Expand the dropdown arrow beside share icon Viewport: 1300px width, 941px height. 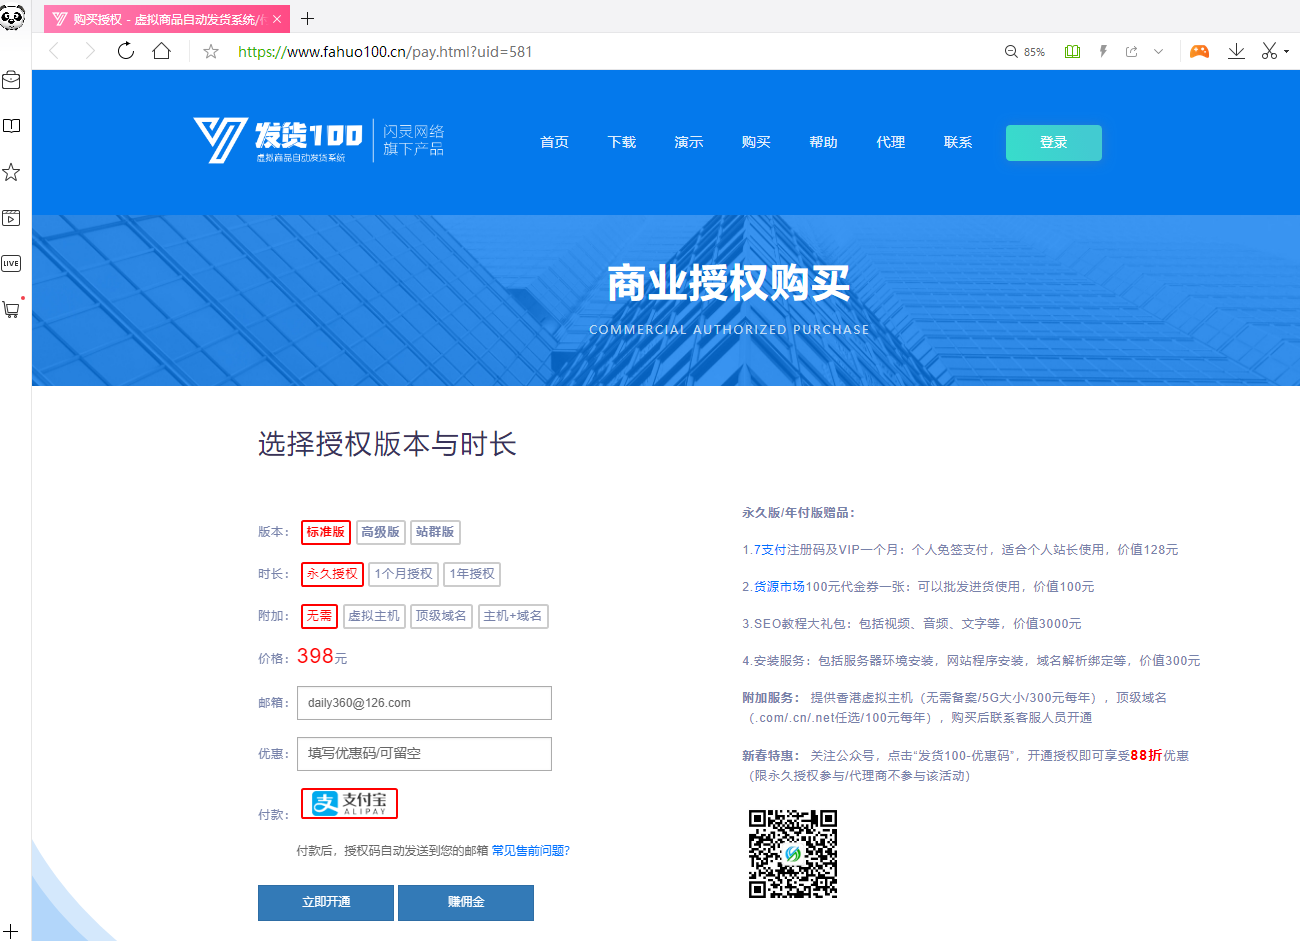pos(1158,51)
